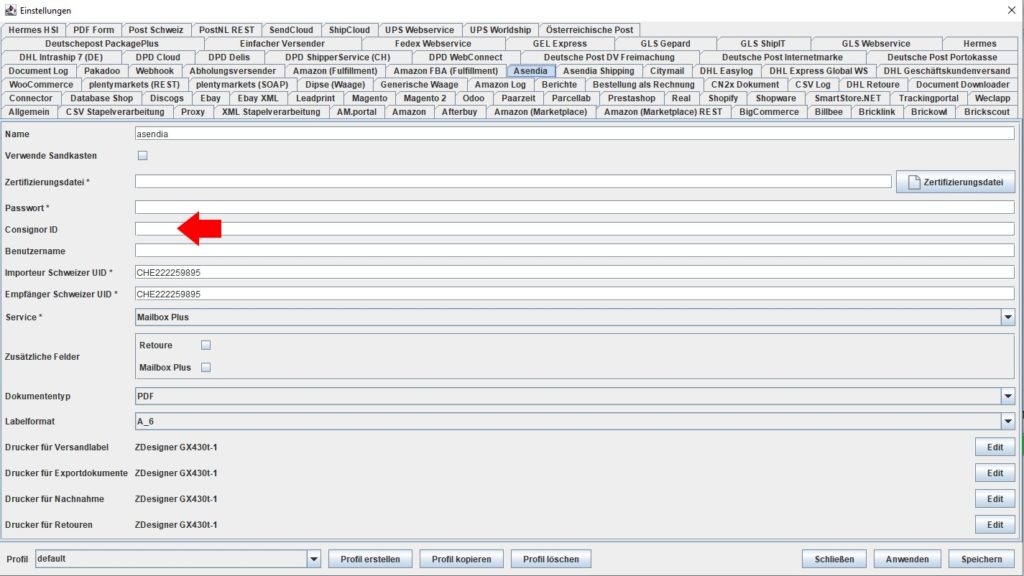1024x576 pixels.
Task: Expand the Labelformat dropdown
Action: click(x=1008, y=422)
